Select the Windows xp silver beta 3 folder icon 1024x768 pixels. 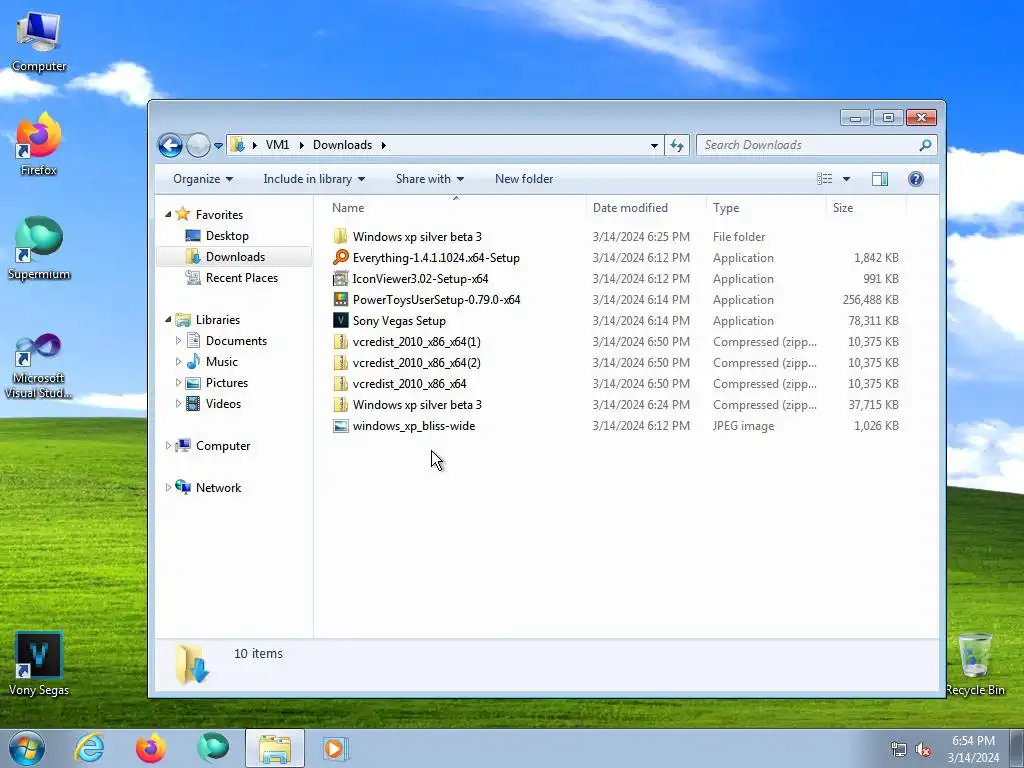tap(340, 236)
